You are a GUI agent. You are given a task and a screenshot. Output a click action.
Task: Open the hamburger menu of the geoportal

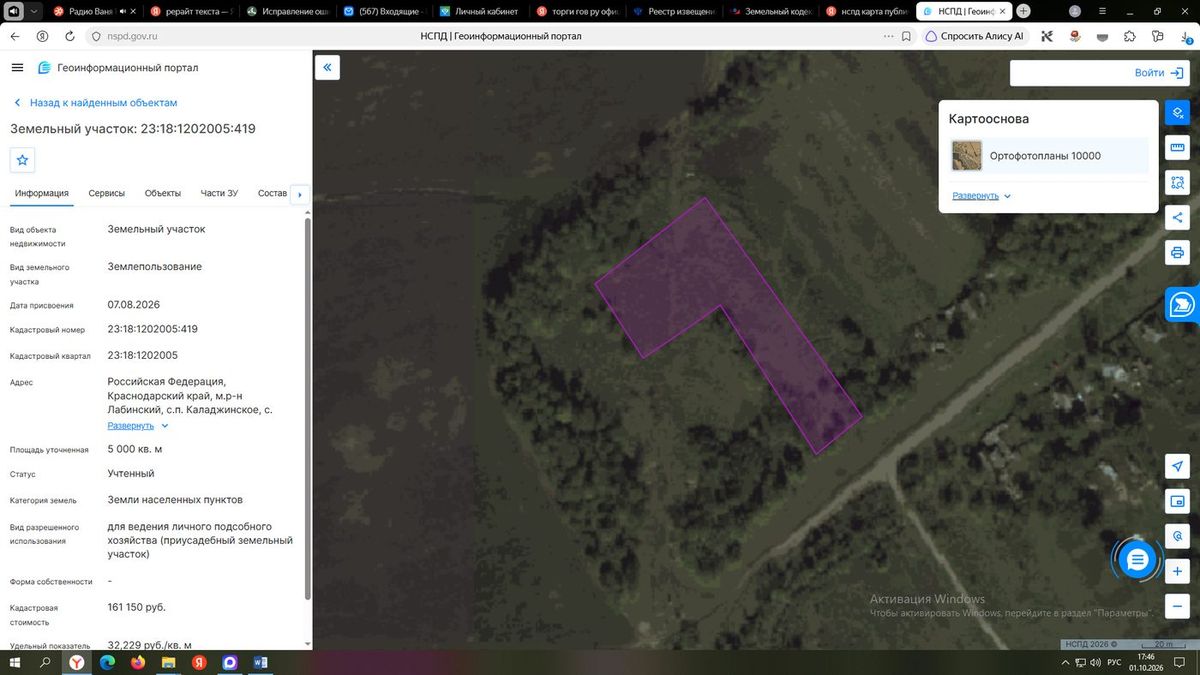tap(17, 67)
